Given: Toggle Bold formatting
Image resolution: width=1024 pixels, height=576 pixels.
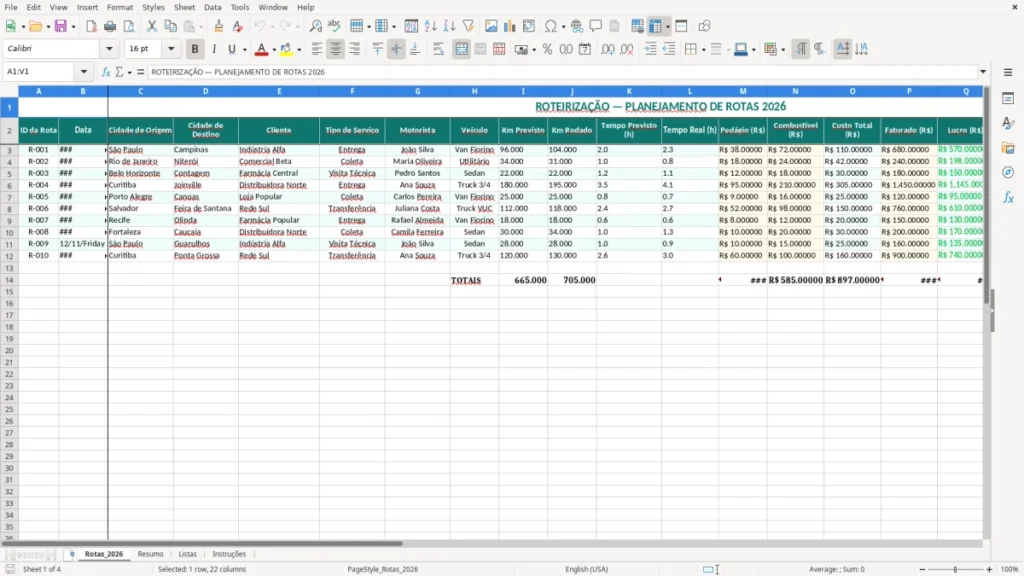Looking at the screenshot, I should click(195, 49).
